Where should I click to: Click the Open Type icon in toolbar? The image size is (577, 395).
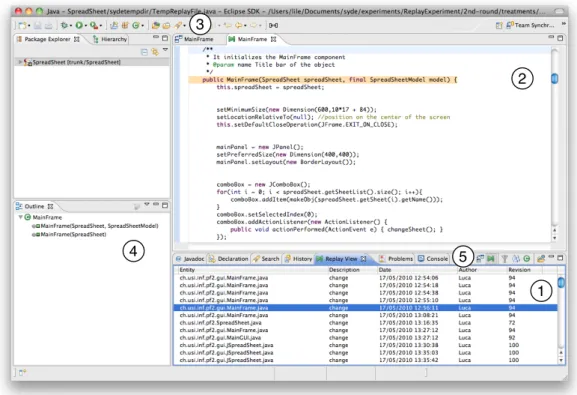point(156,25)
